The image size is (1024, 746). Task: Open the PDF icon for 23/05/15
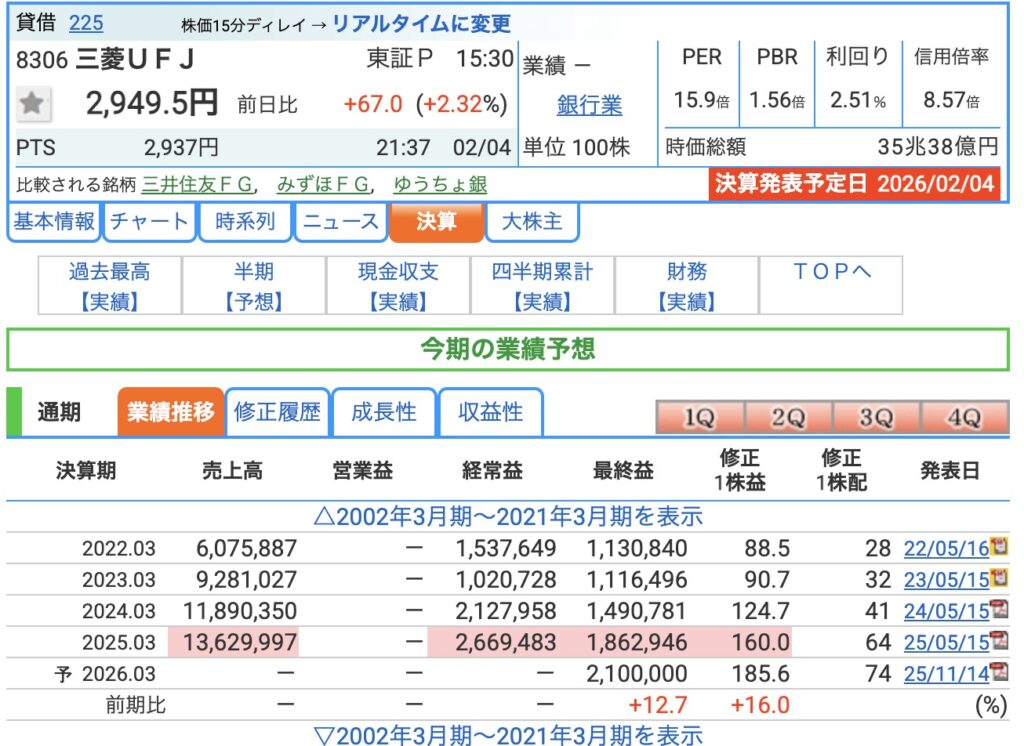point(997,579)
